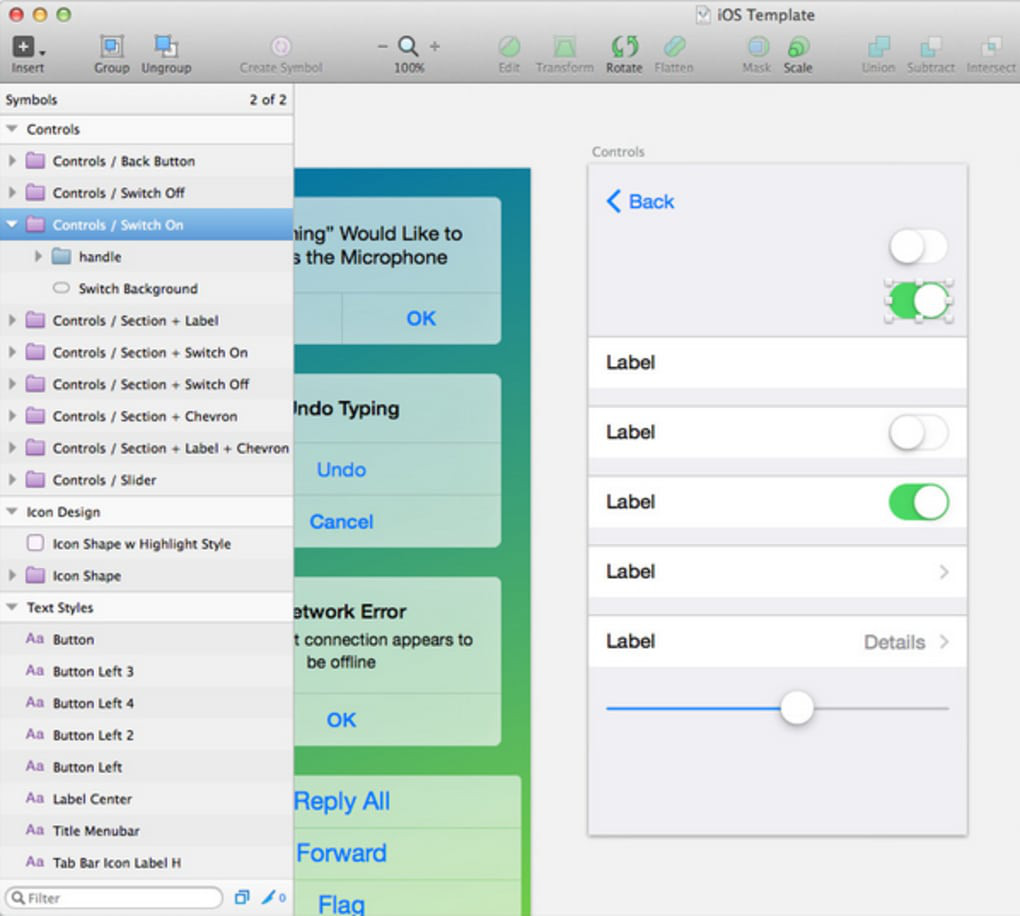
Task: Select the Button Left 3 text style
Action: [x=146, y=671]
